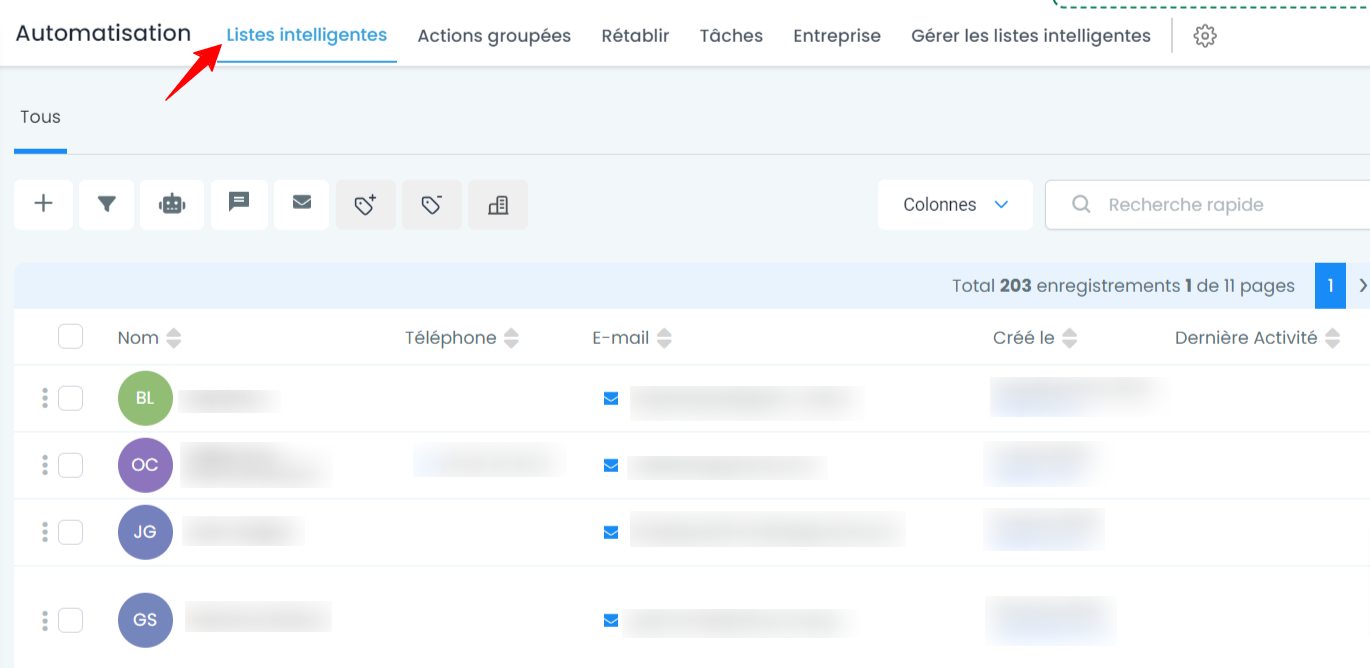Toggle the select-all header checkbox
The height and width of the screenshot is (668, 1370).
[70, 336]
